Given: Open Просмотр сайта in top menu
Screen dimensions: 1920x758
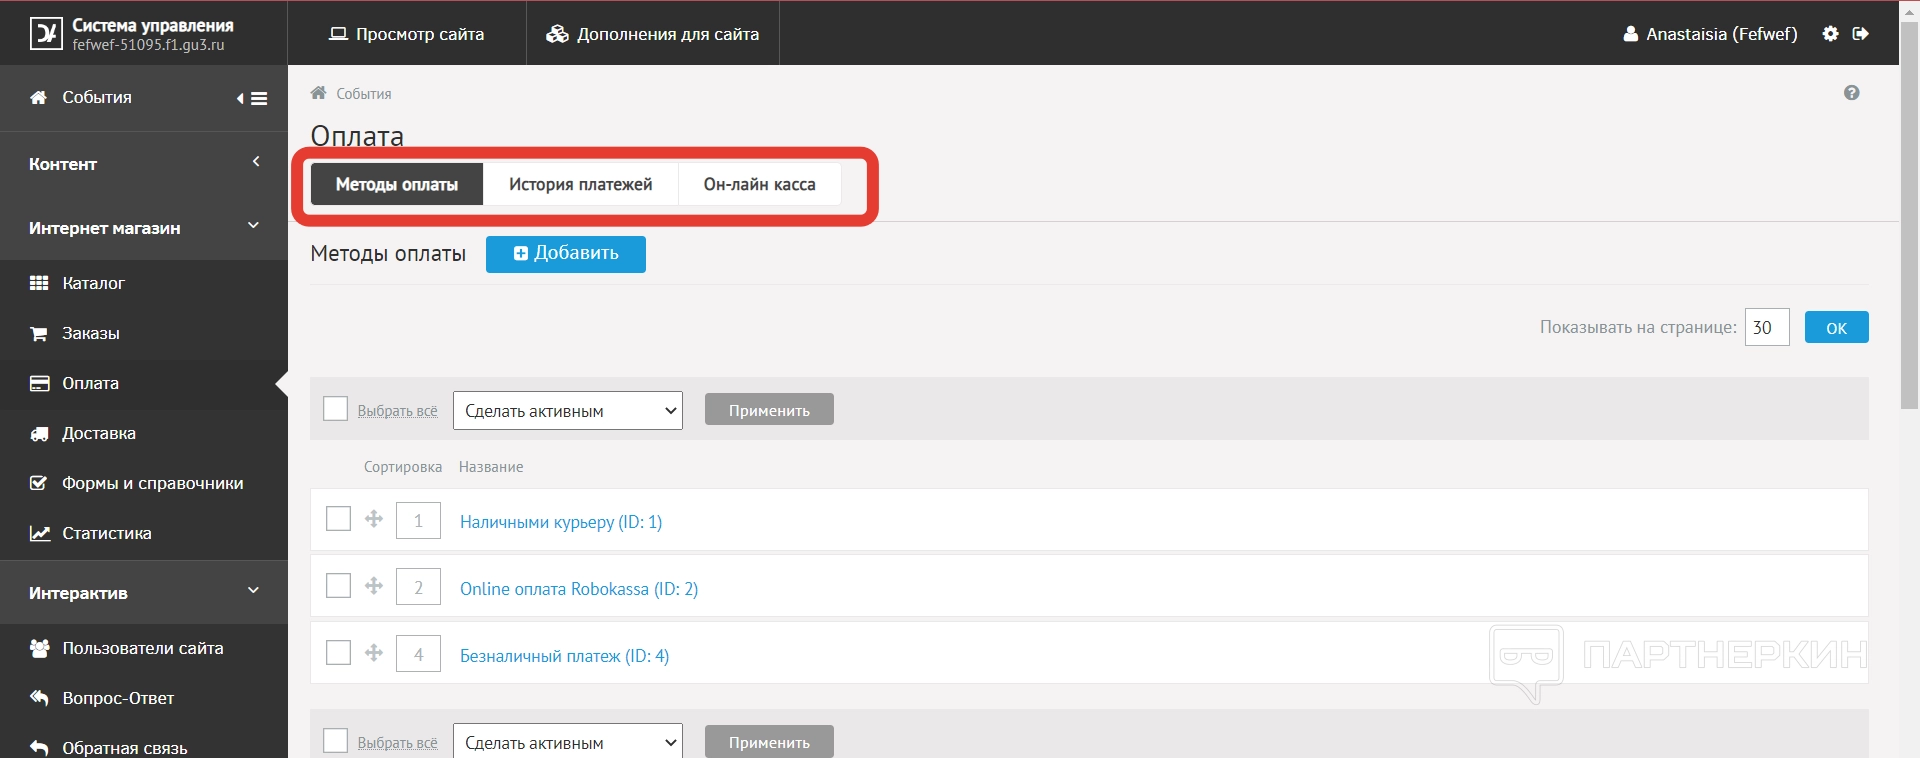Looking at the screenshot, I should tap(407, 34).
